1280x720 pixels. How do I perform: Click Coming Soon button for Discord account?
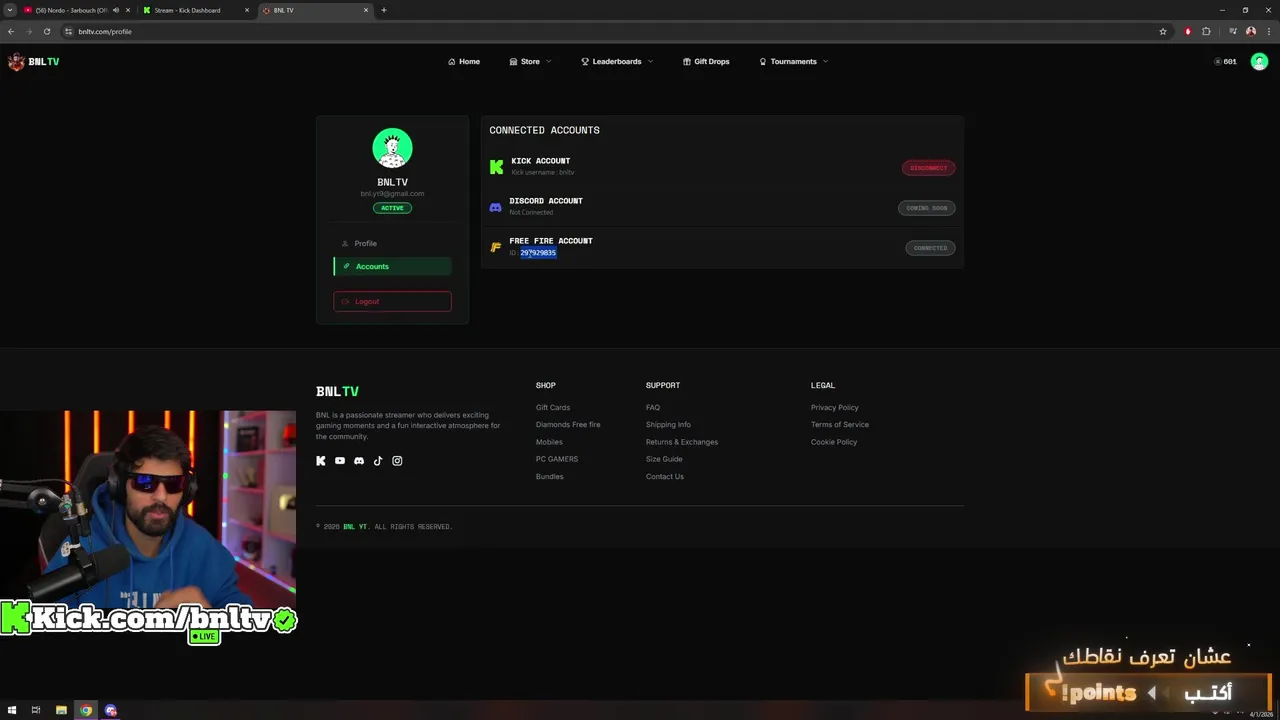pyautogui.click(x=926, y=208)
